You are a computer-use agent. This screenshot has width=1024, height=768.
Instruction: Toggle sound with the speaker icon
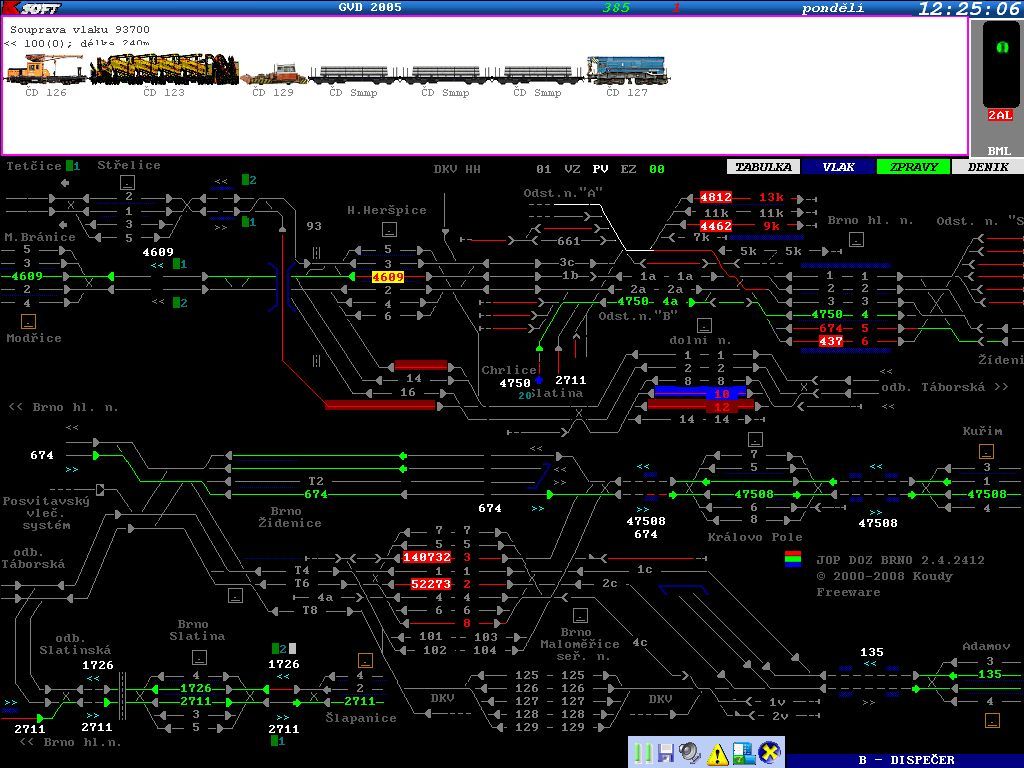coord(689,753)
